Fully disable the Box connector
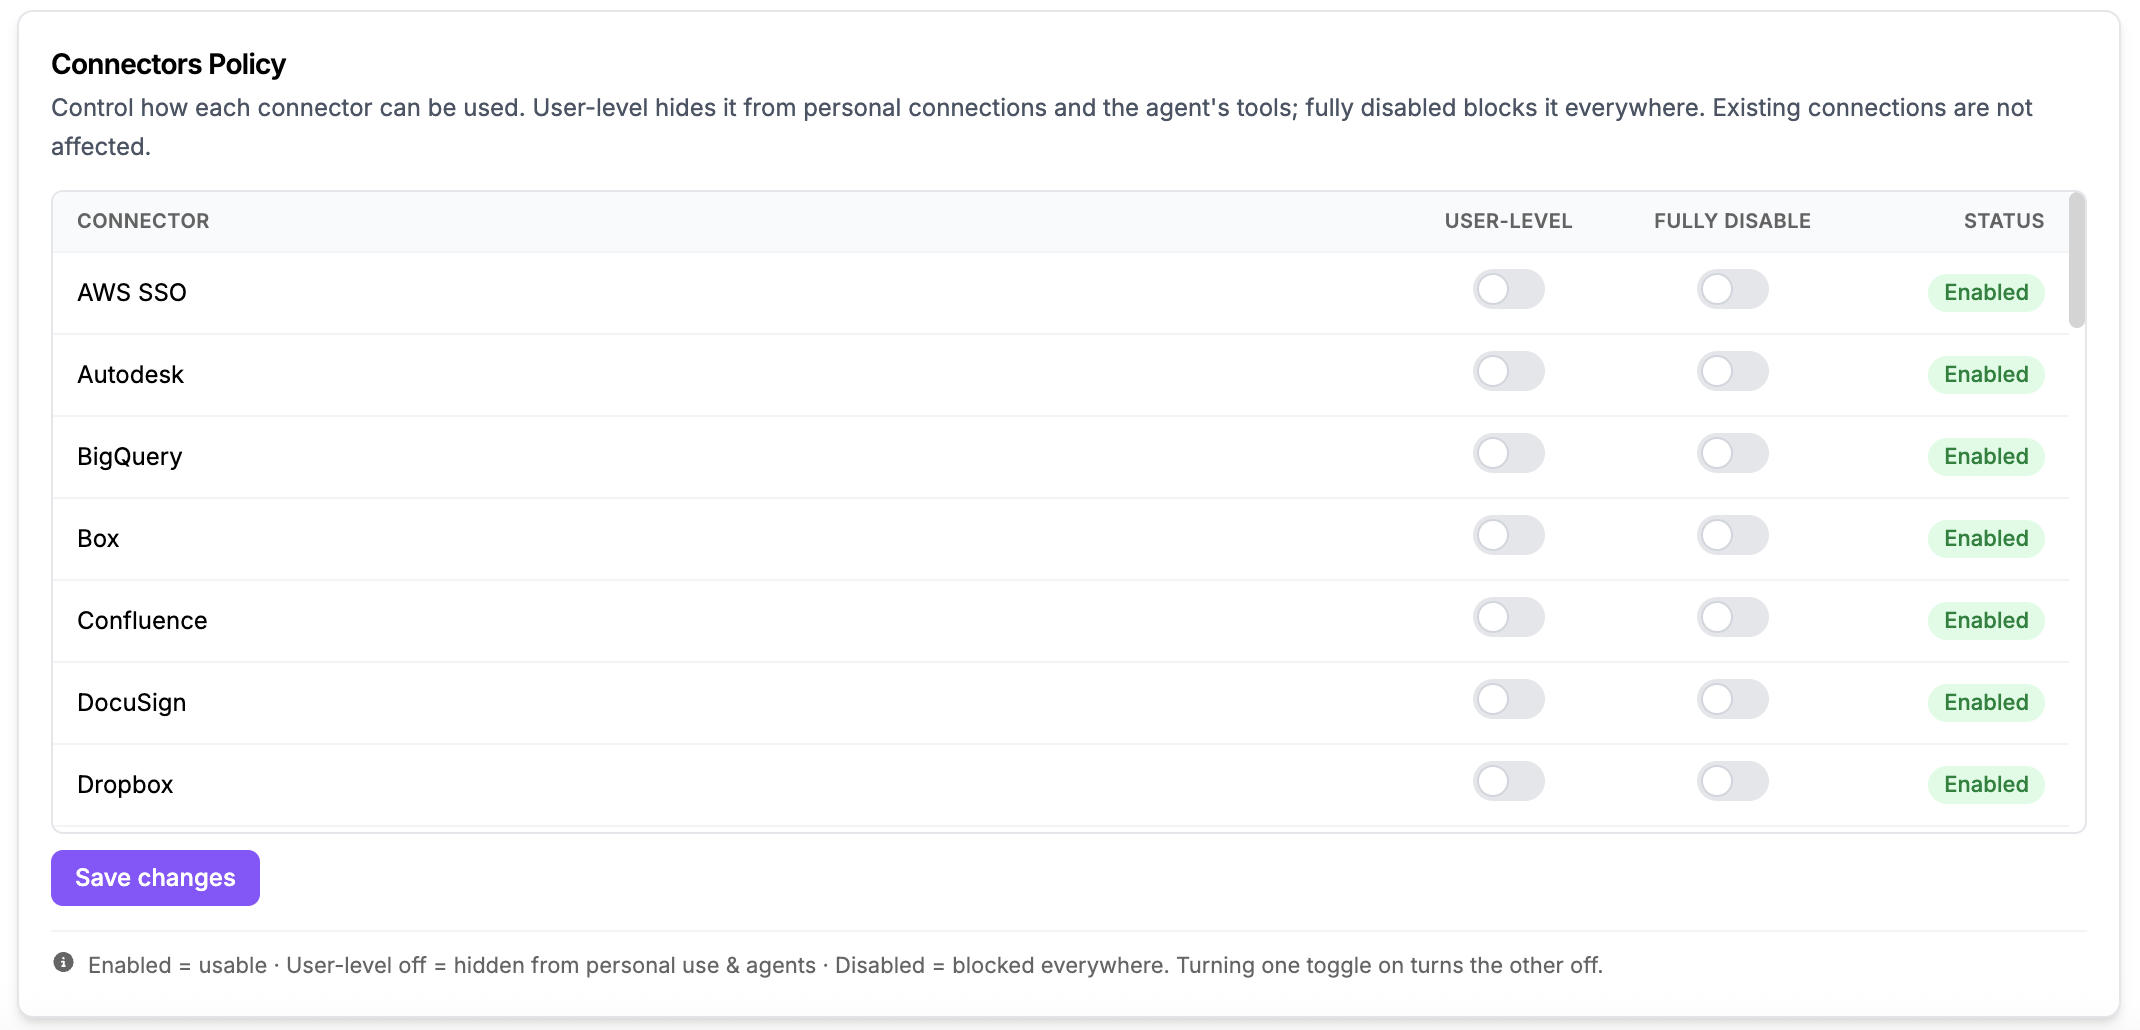Screen dimensions: 2140x1030 click(1732, 536)
